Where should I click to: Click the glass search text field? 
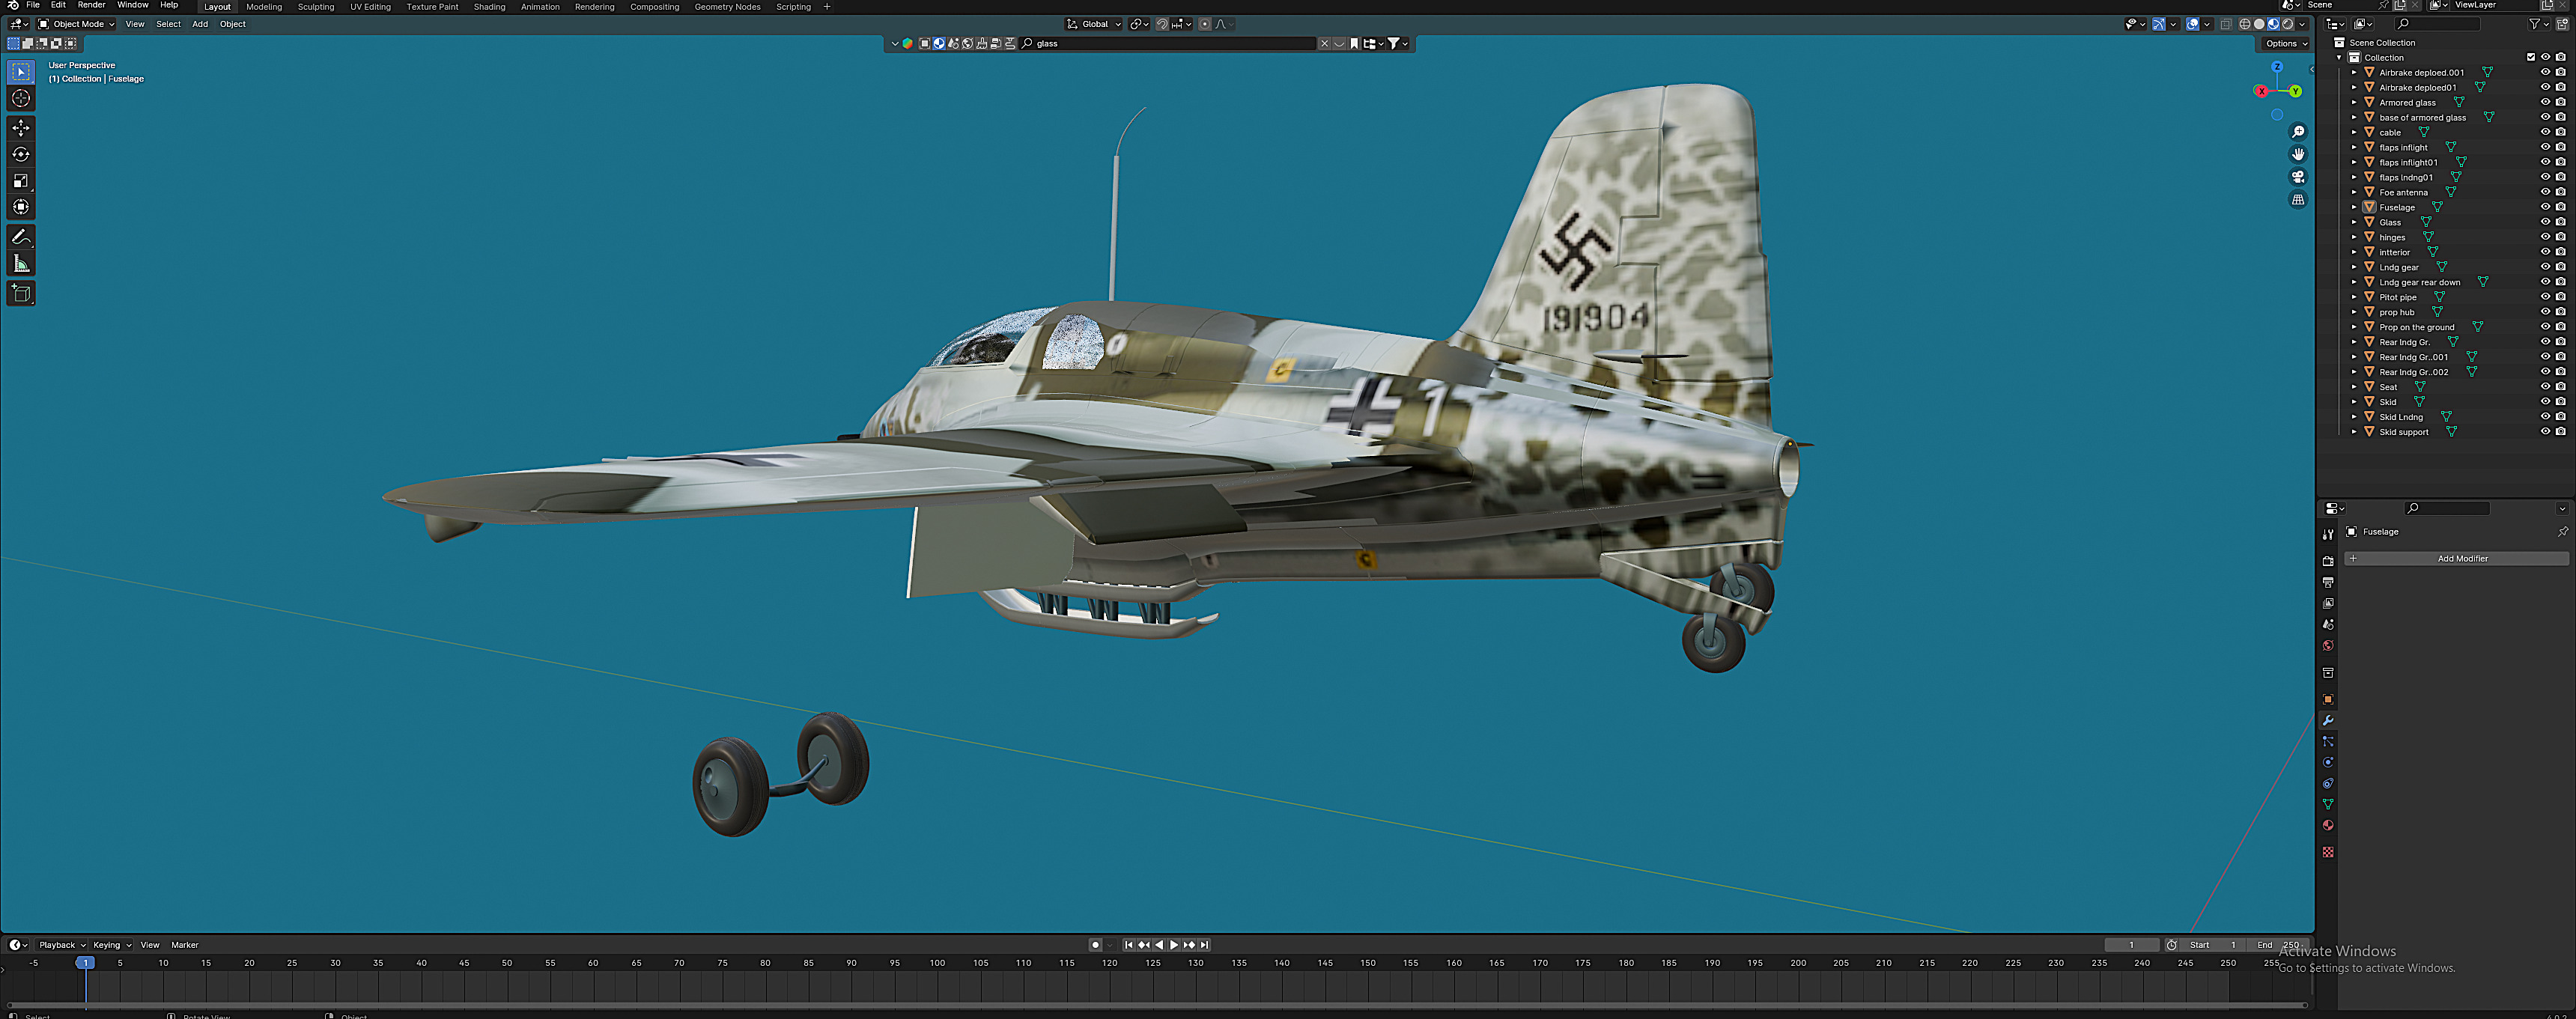click(x=1170, y=43)
